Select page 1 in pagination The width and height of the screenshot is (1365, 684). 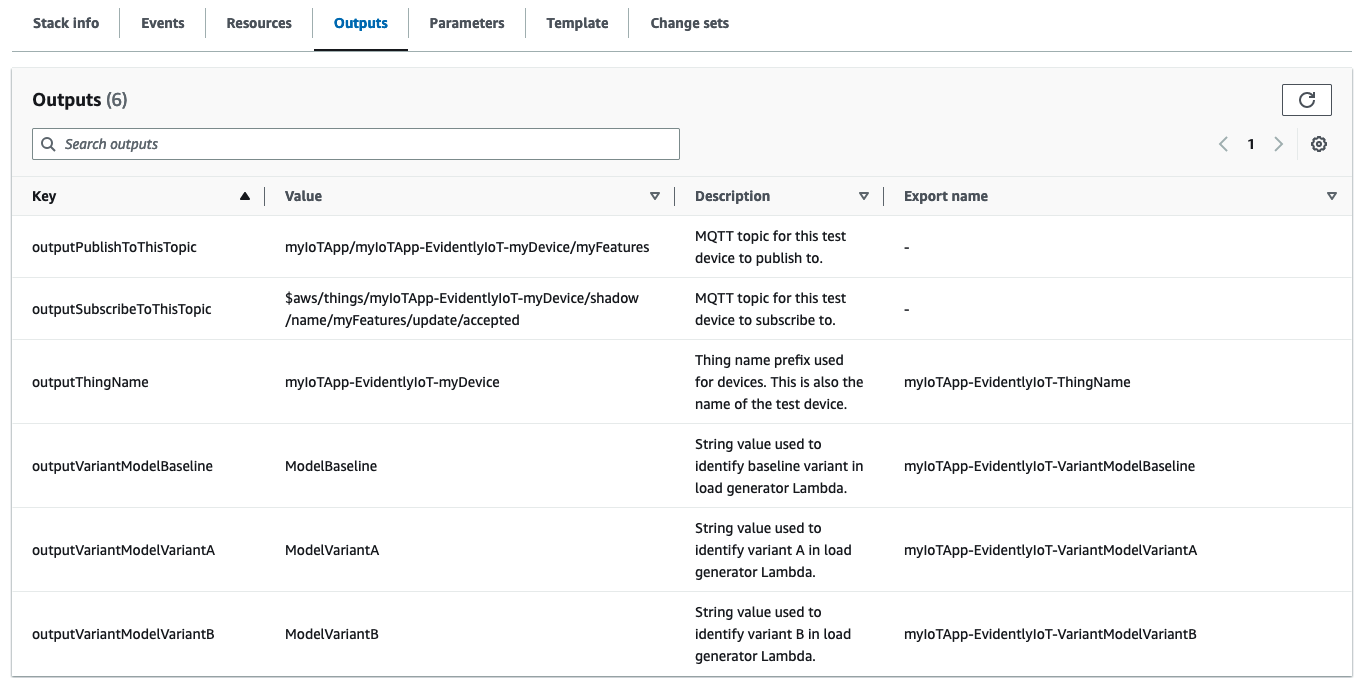point(1251,144)
